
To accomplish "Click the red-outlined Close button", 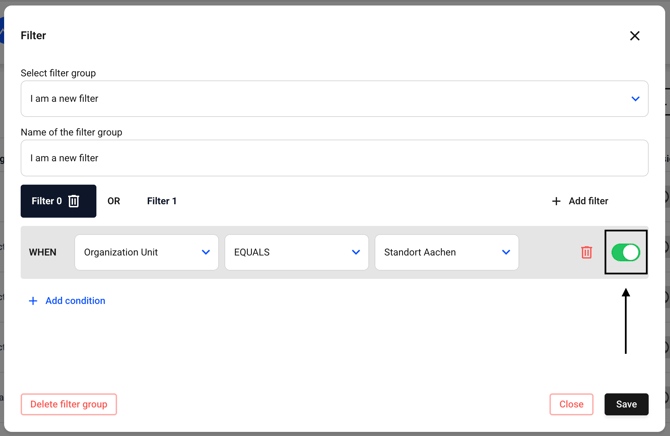I will (571, 404).
